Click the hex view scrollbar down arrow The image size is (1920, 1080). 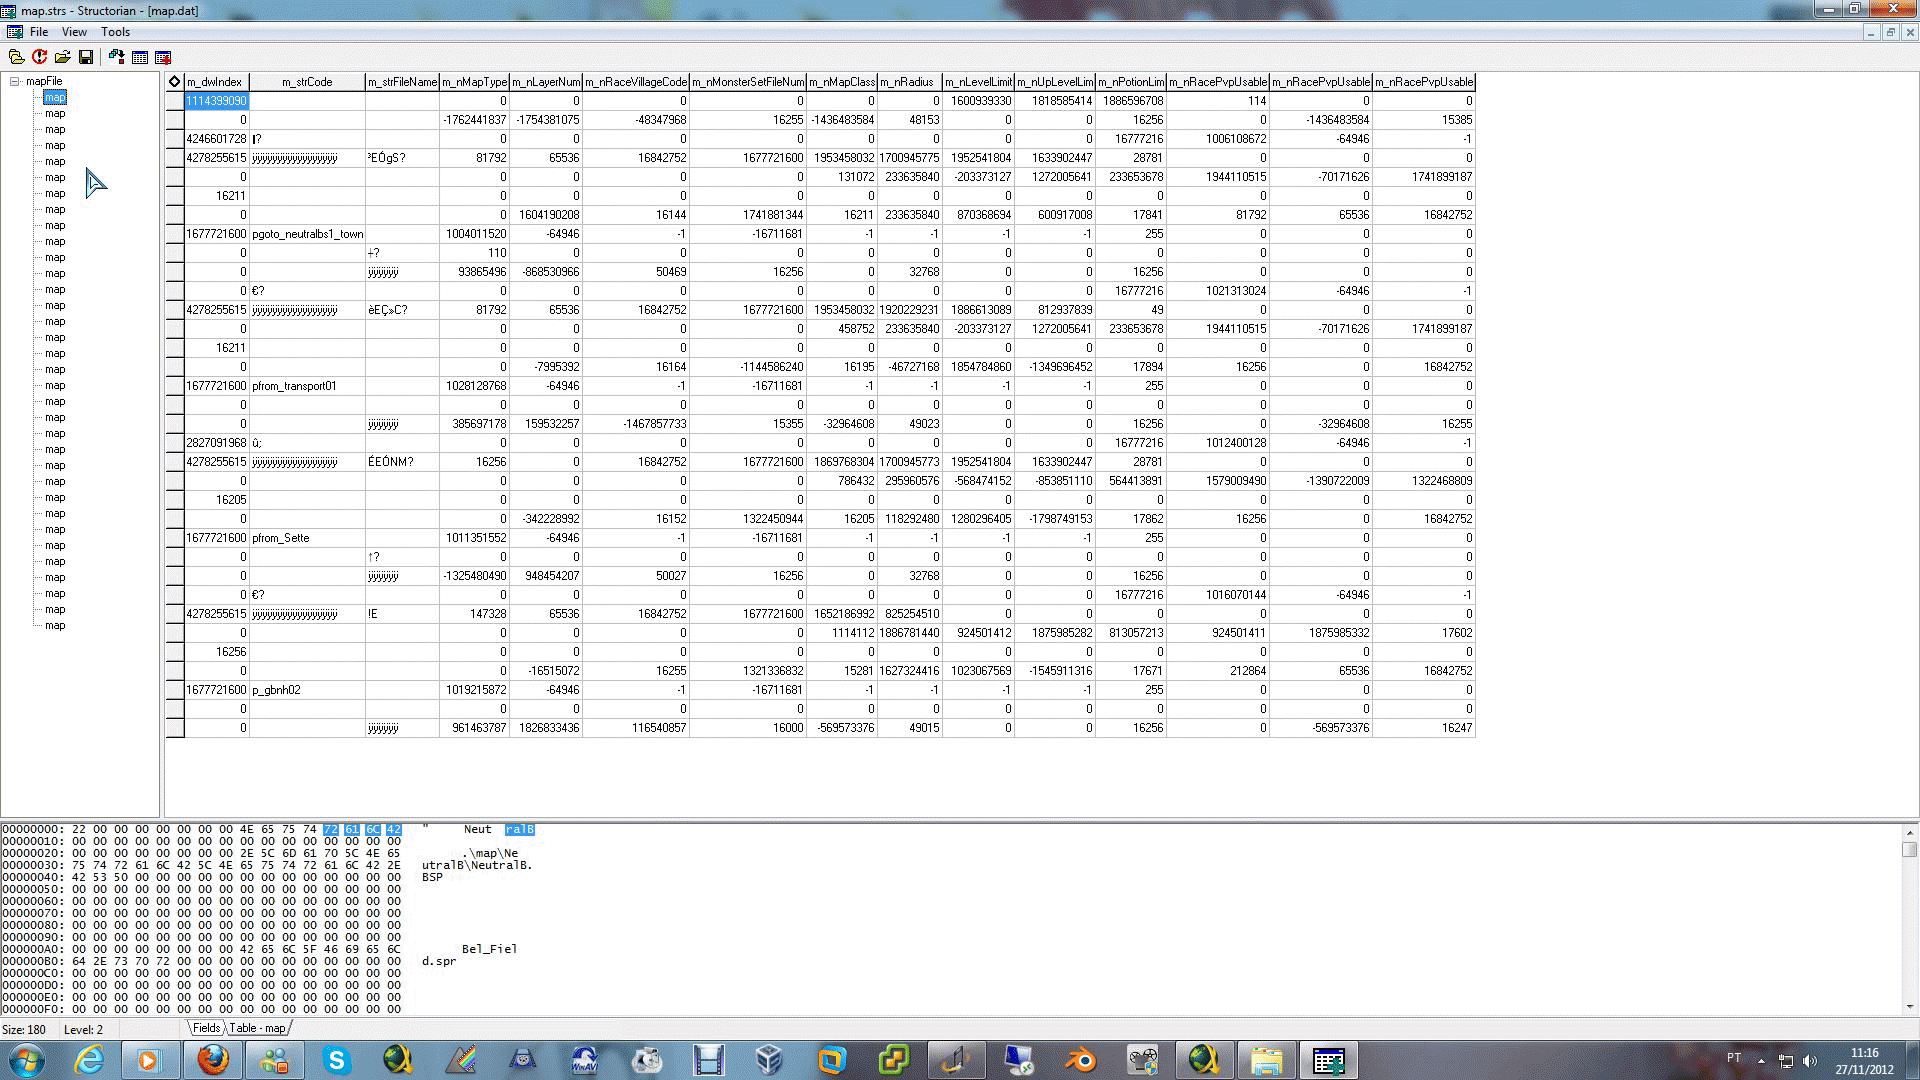click(x=1909, y=1006)
